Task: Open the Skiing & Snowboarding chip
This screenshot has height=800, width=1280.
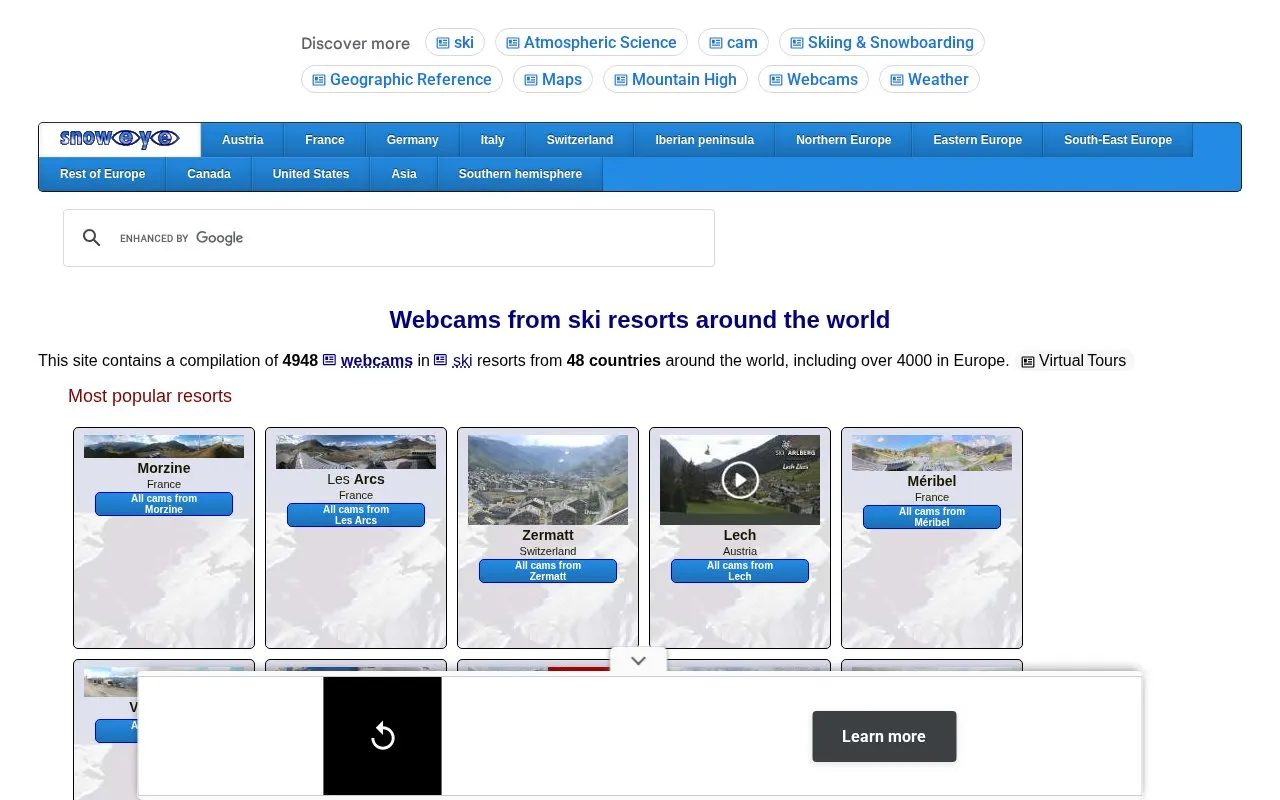Action: tap(882, 42)
